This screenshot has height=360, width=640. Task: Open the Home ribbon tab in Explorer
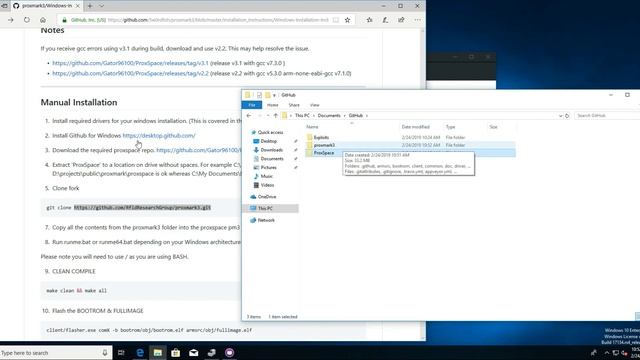point(272,105)
